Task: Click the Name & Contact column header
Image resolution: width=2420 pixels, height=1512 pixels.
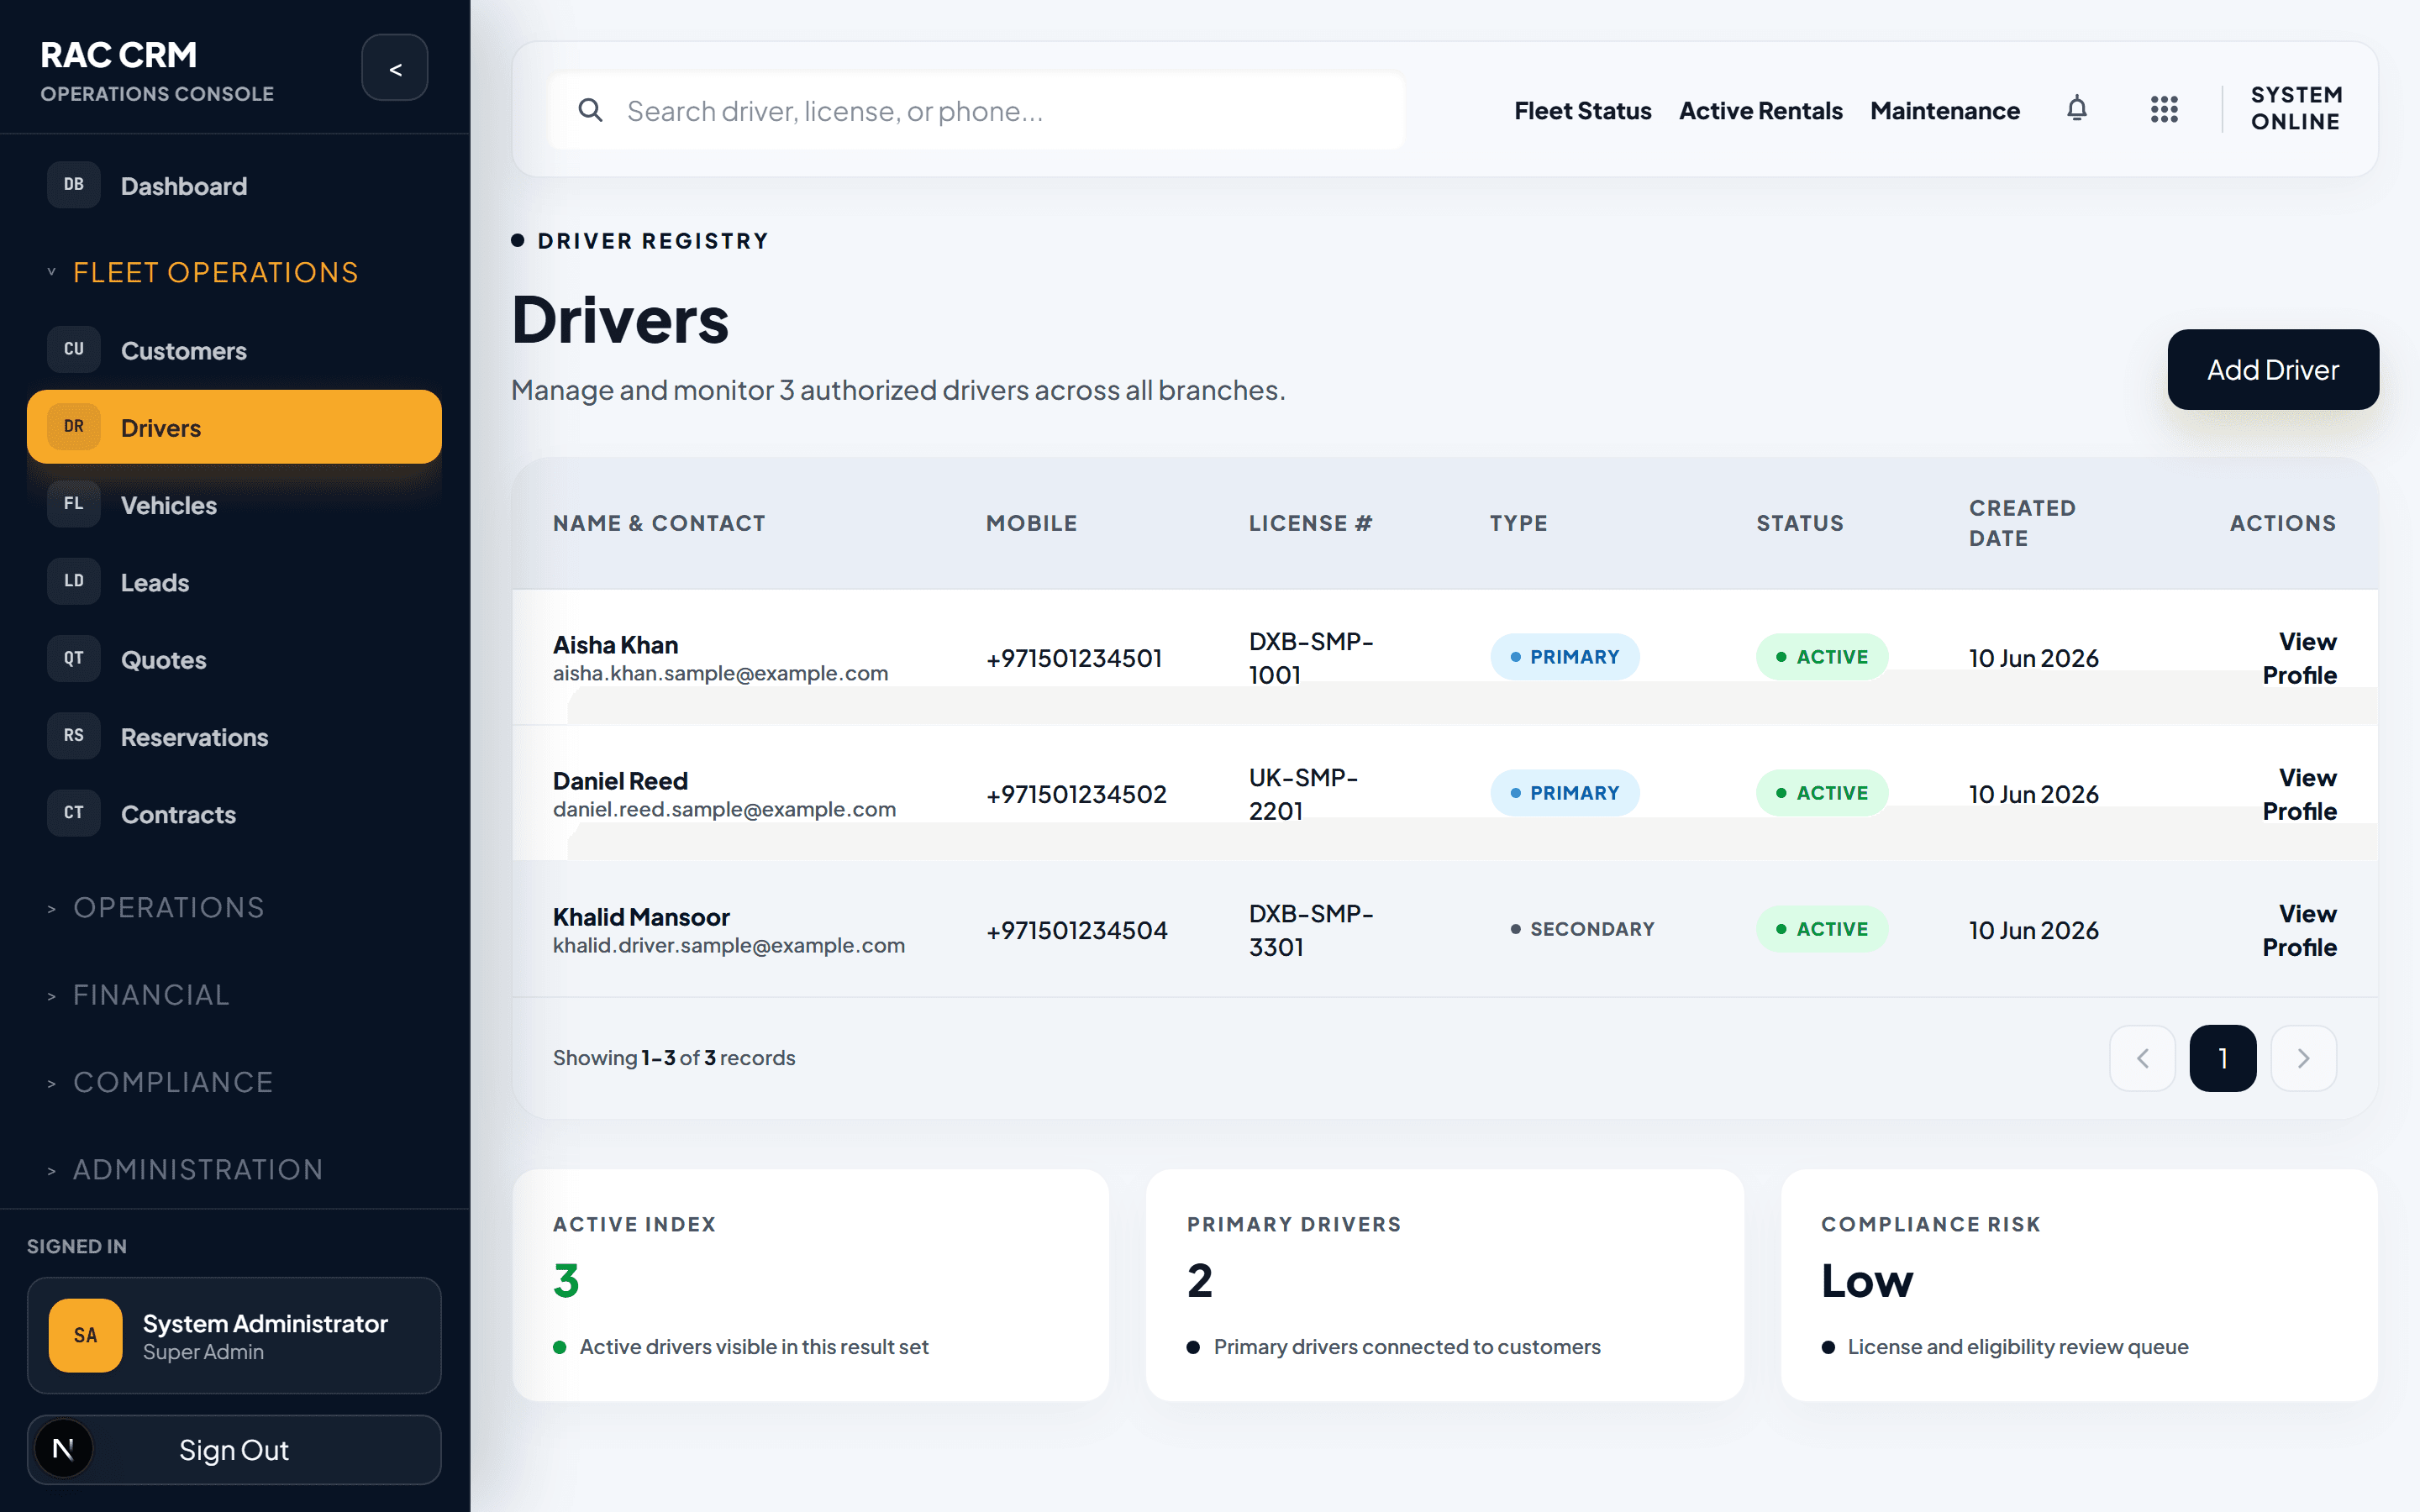Action: [x=659, y=523]
